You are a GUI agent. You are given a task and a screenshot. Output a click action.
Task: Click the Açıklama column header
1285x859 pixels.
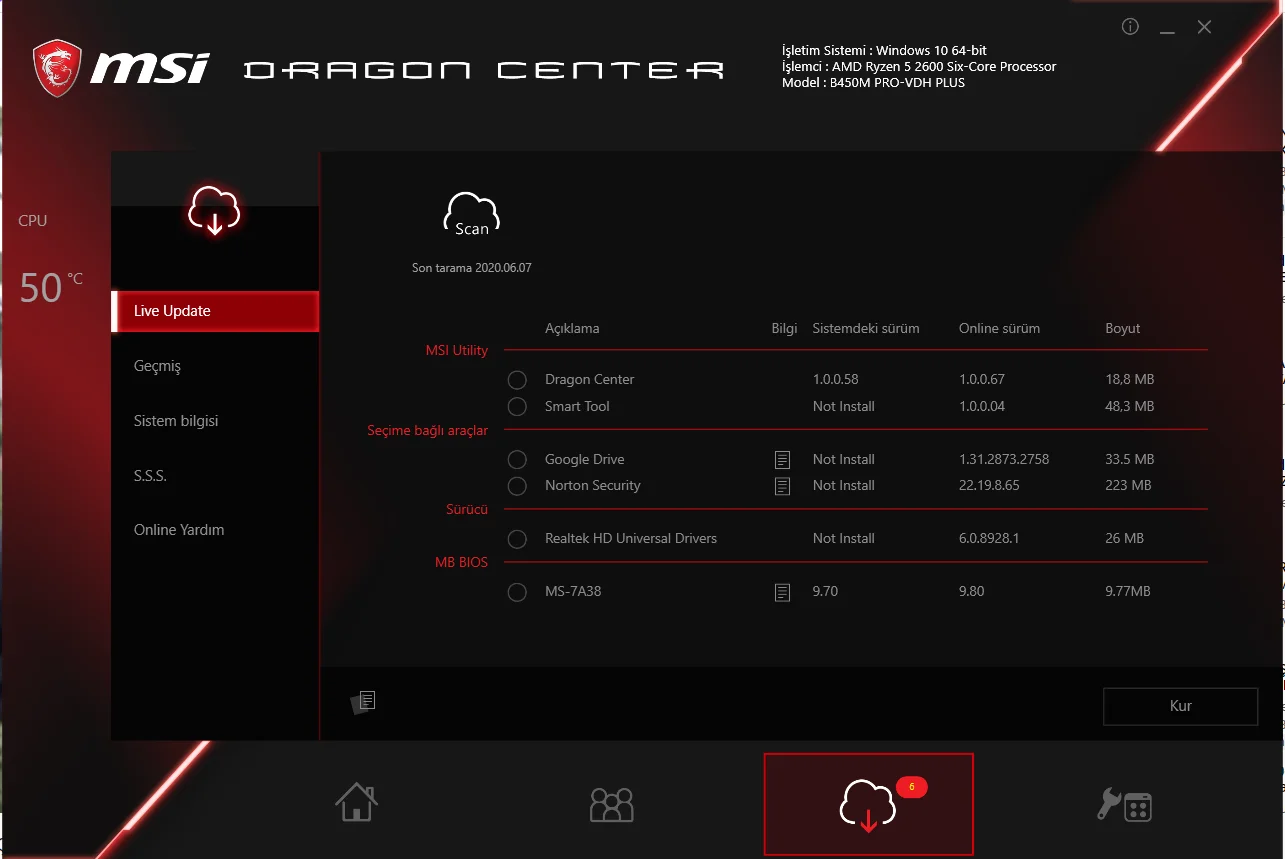pos(572,329)
